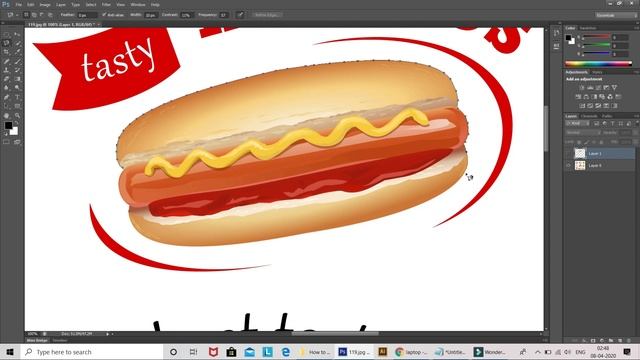This screenshot has height=360, width=640.
Task: Open the status bar document info arrow
Action: [108, 334]
